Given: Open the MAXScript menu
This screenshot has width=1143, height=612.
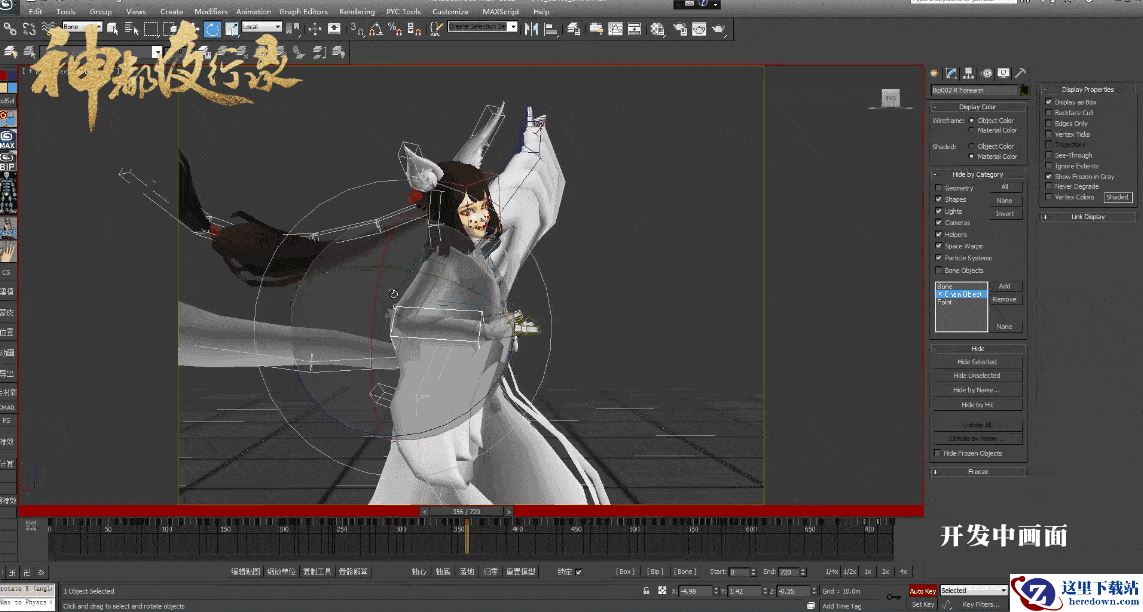Looking at the screenshot, I should tap(501, 12).
